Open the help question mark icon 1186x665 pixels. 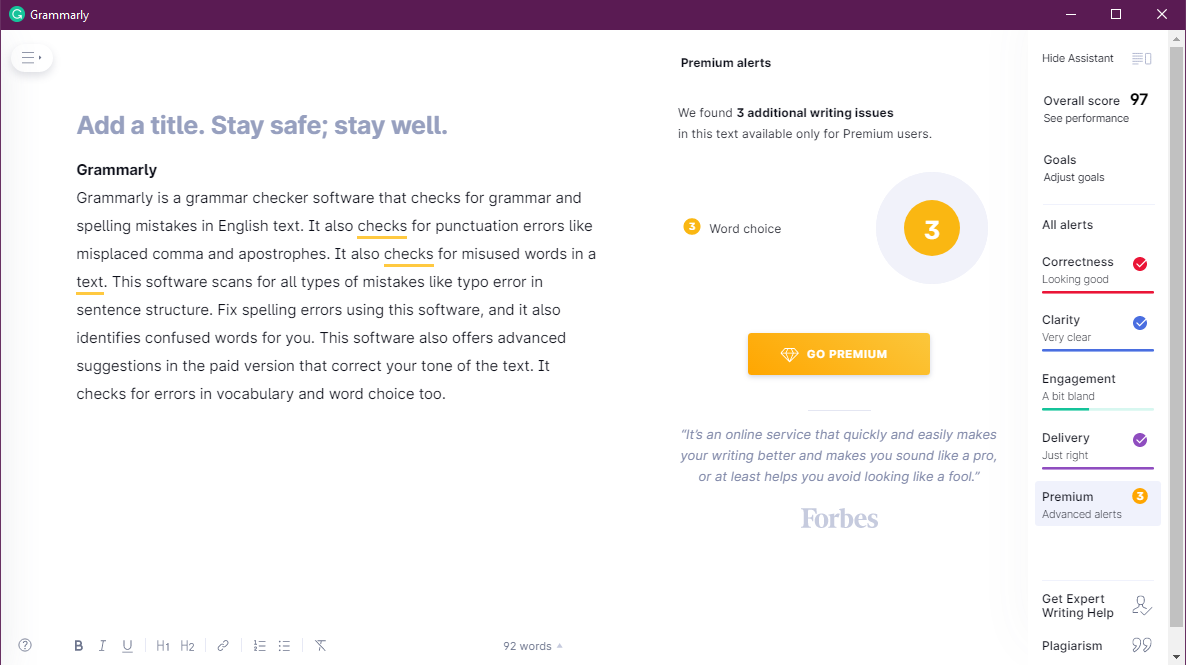click(25, 646)
